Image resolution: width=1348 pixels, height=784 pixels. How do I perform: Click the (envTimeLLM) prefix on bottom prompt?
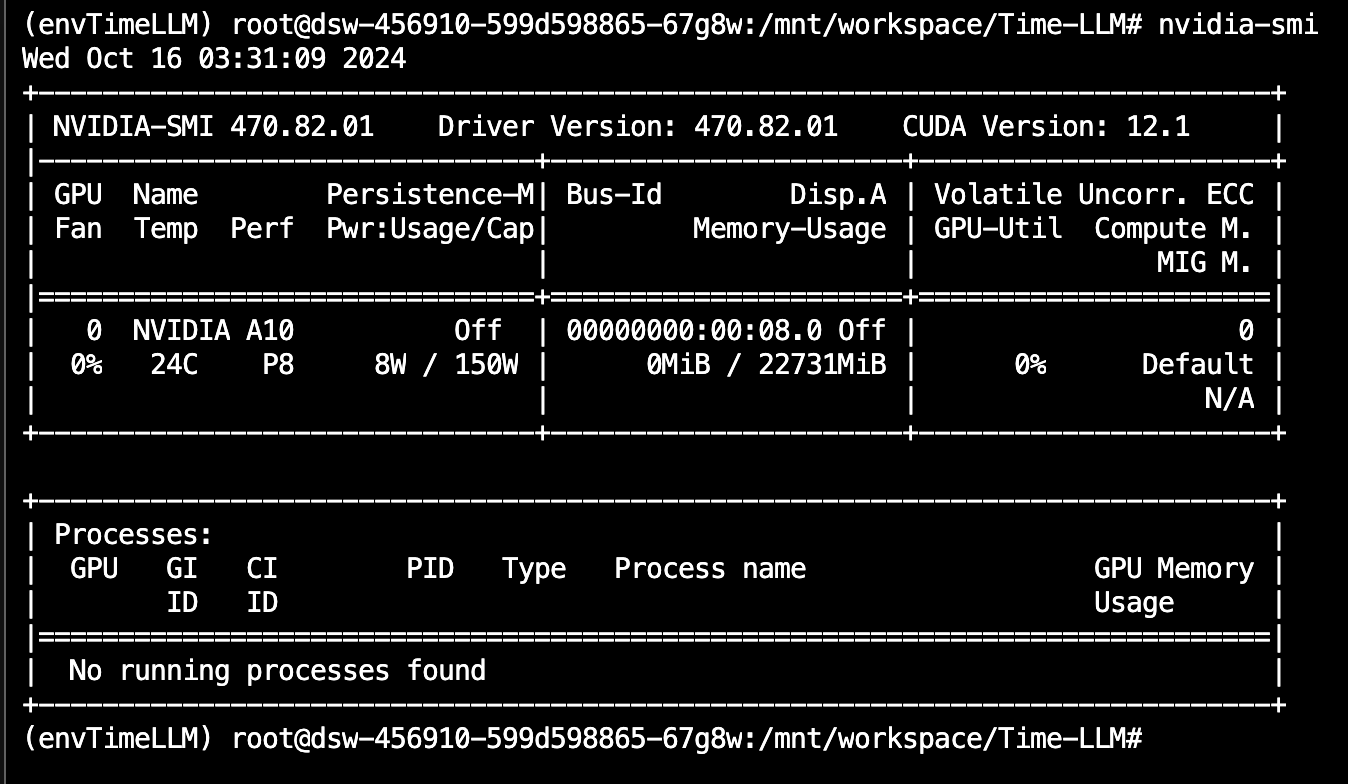(x=118, y=739)
